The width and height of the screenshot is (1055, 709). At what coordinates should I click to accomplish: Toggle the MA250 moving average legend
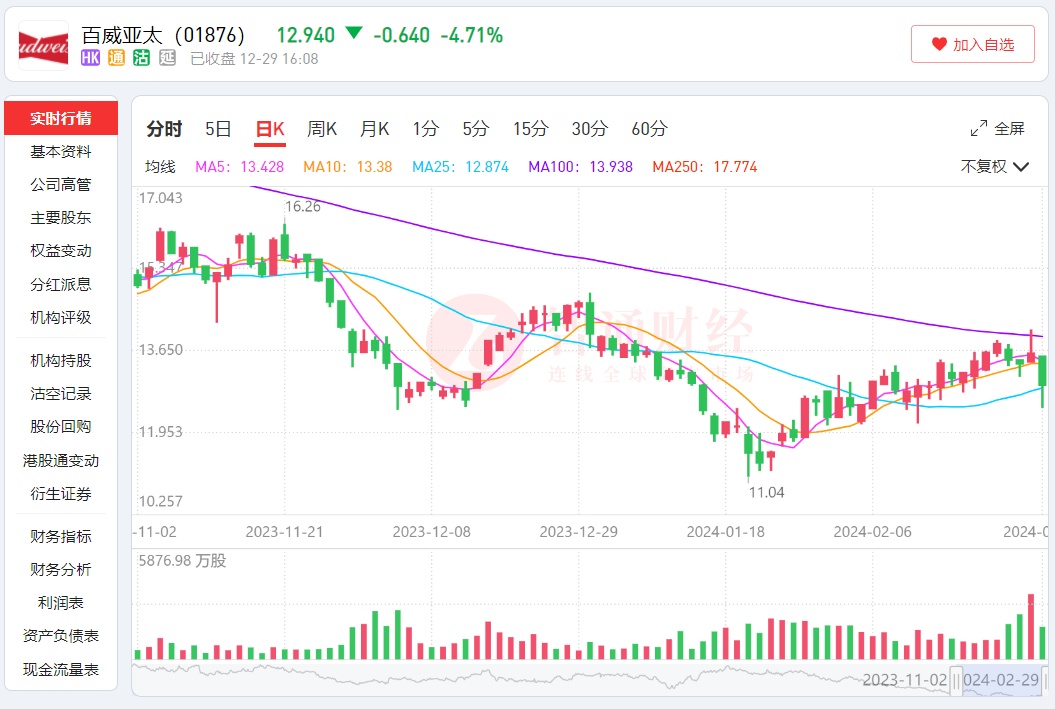click(704, 167)
